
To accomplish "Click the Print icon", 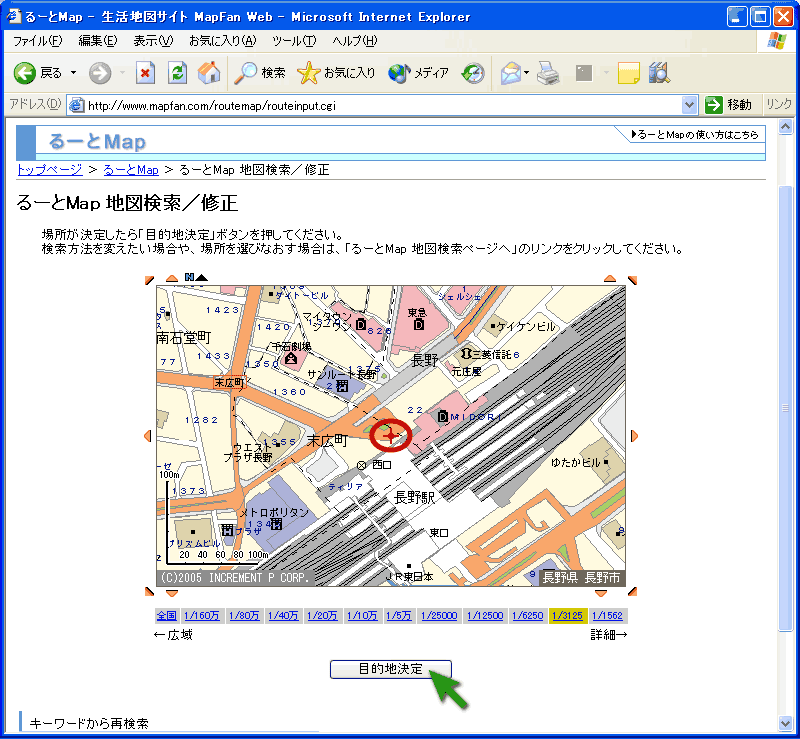I will coord(548,73).
